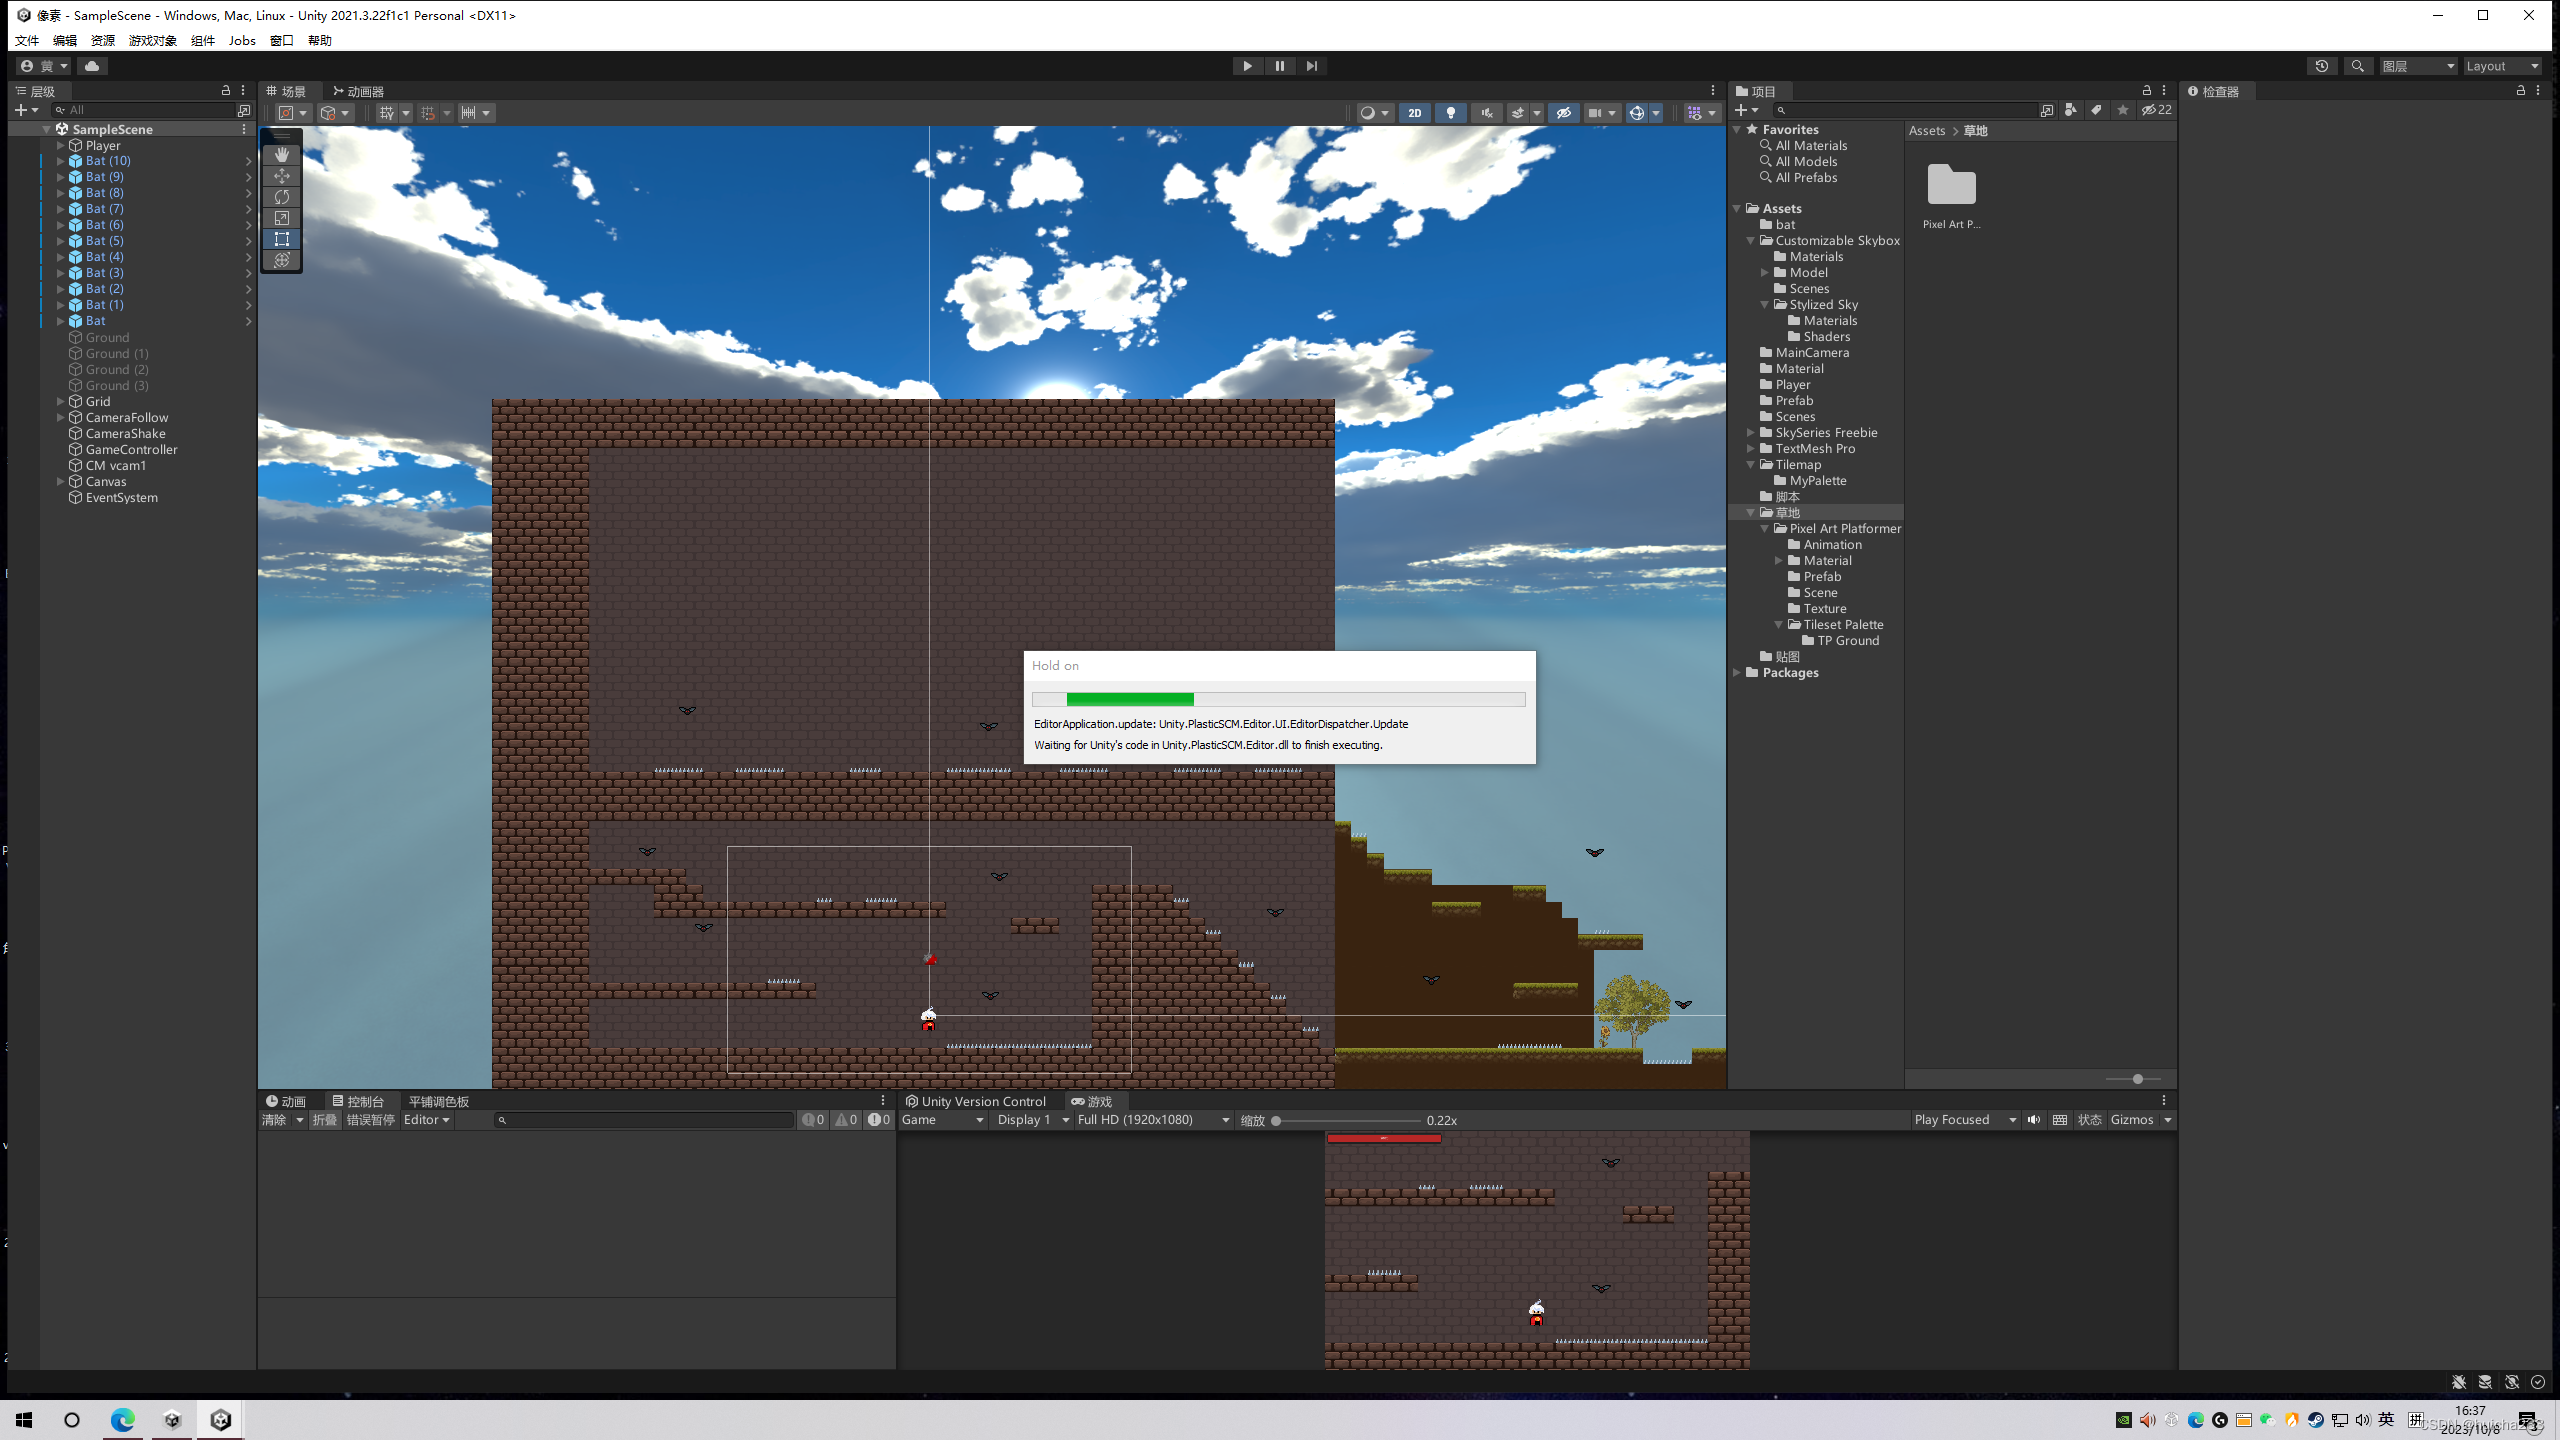Open the Play Focused dropdown
2560x1440 pixels.
tap(1965, 1120)
